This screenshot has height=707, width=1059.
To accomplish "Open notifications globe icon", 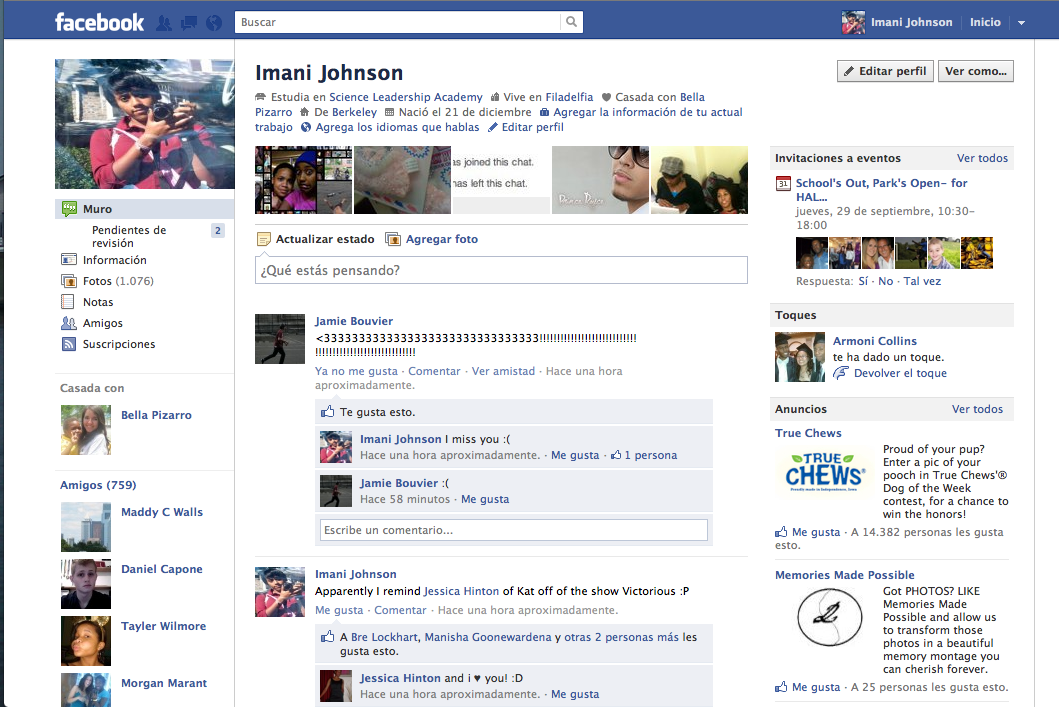I will tap(213, 22).
